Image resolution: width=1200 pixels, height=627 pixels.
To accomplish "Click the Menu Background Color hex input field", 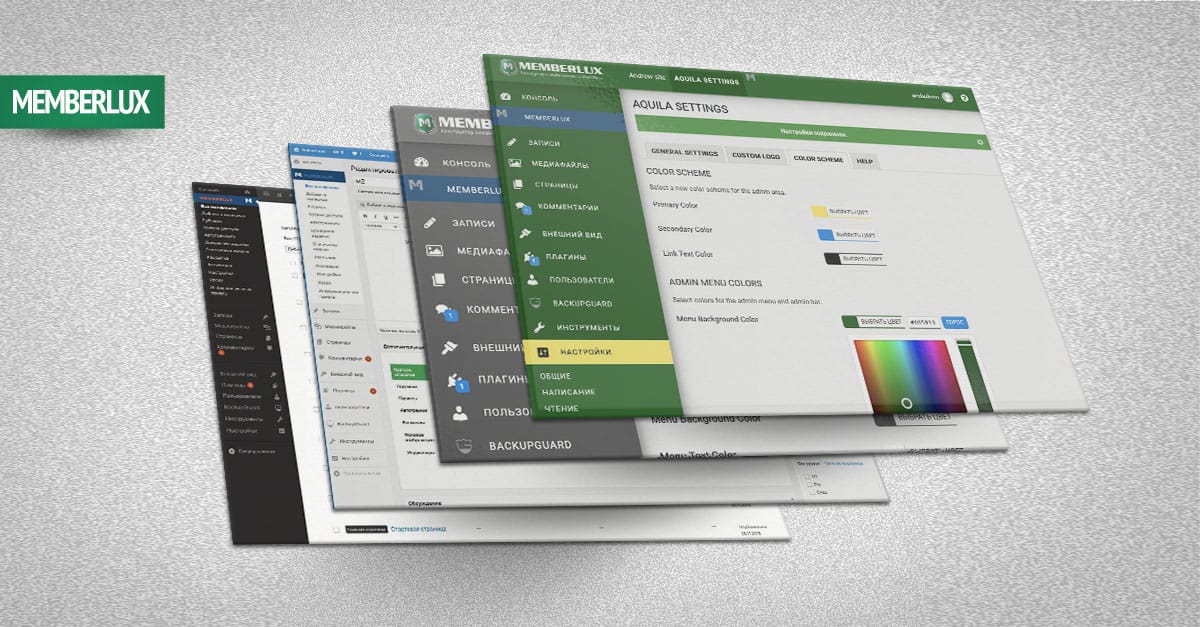I will coord(922,322).
